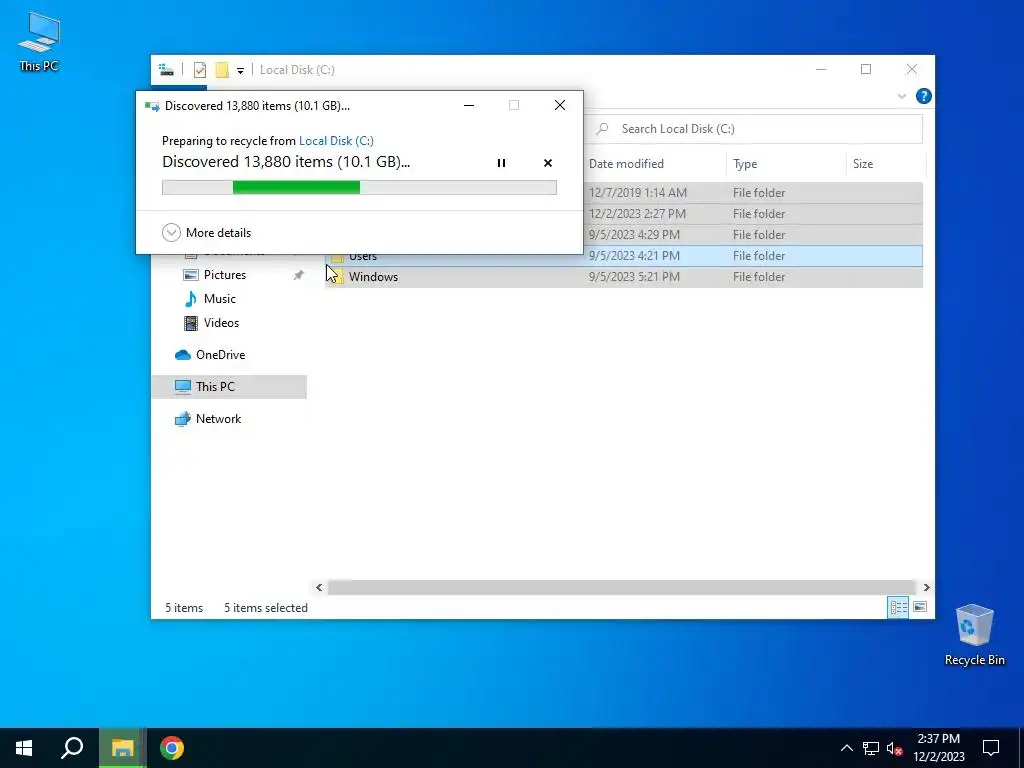Open Customize Quick Access Toolbar dropdown

point(240,71)
